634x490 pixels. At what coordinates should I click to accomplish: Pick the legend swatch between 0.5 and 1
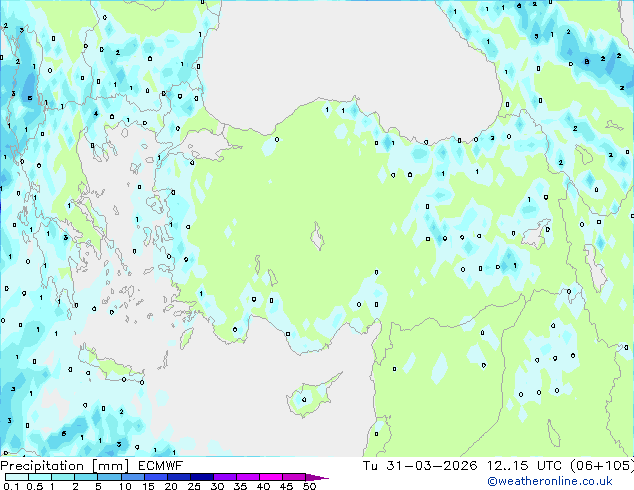click(x=40, y=477)
